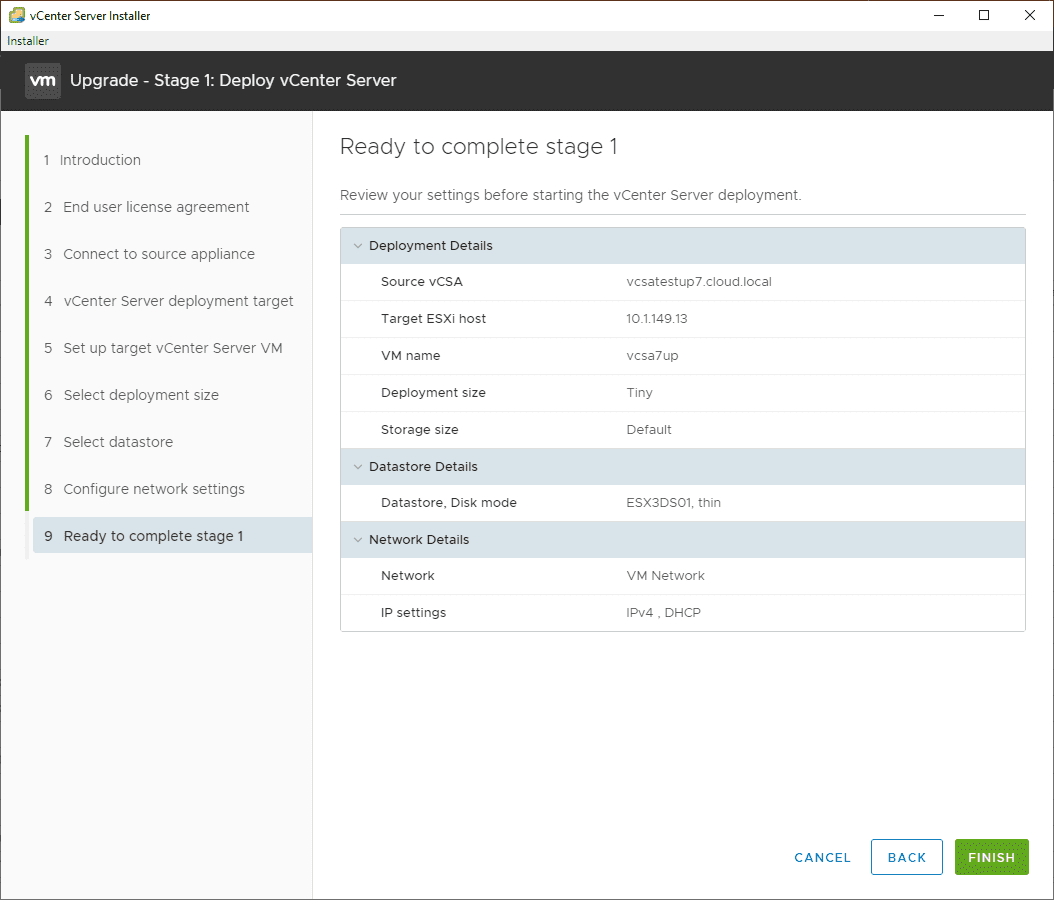1054x900 pixels.
Task: Click the VMware vm logo icon
Action: [x=43, y=81]
